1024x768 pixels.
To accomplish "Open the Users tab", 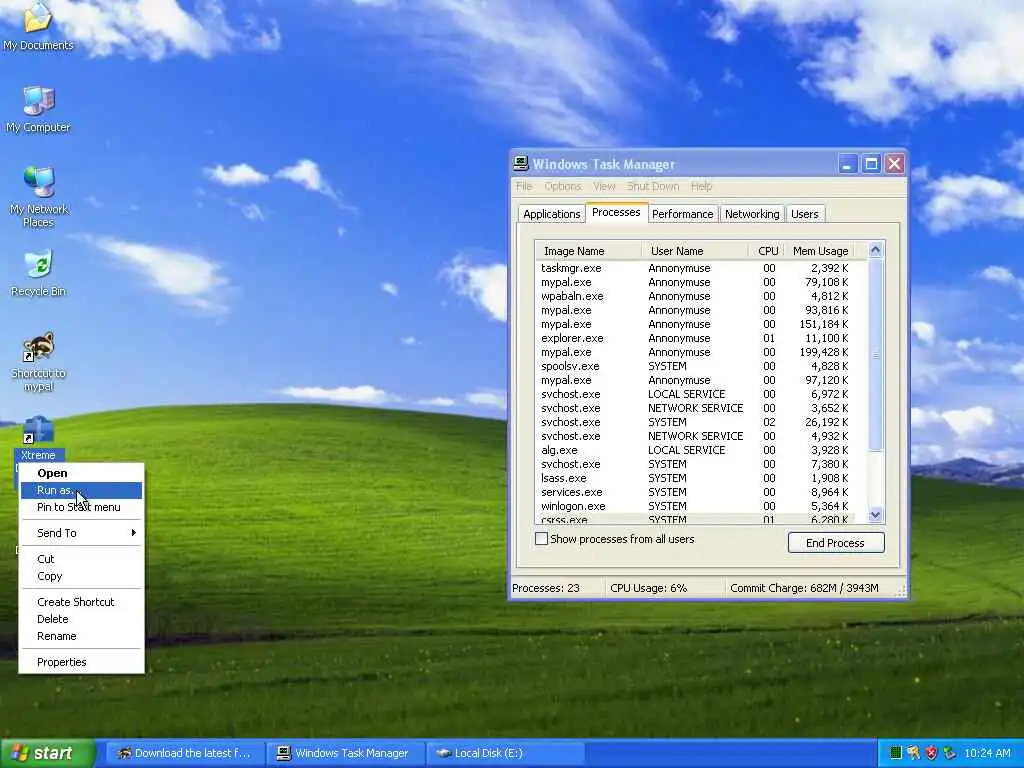I will click(805, 214).
